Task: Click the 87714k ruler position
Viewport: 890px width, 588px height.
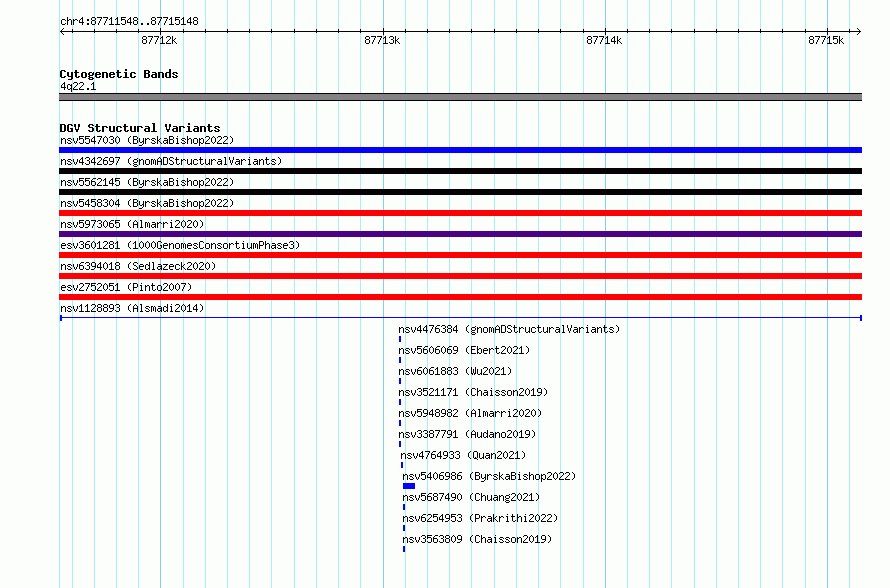Action: [604, 40]
